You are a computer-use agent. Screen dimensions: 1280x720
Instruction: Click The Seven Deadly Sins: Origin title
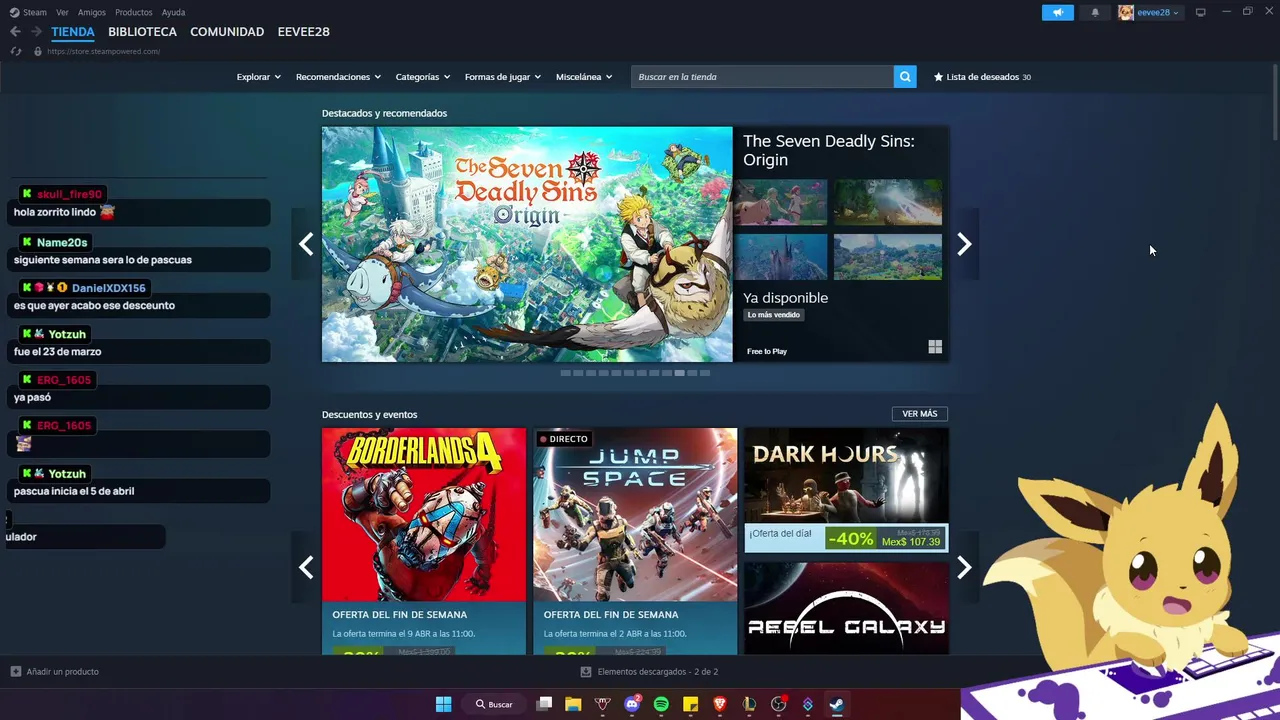pyautogui.click(x=829, y=150)
